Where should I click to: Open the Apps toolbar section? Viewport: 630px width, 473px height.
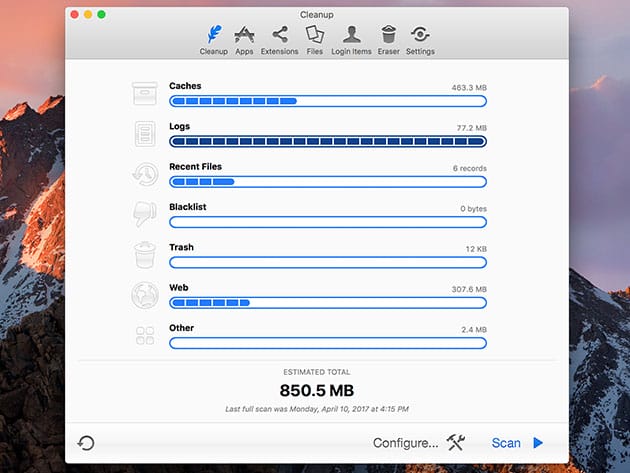(x=244, y=37)
